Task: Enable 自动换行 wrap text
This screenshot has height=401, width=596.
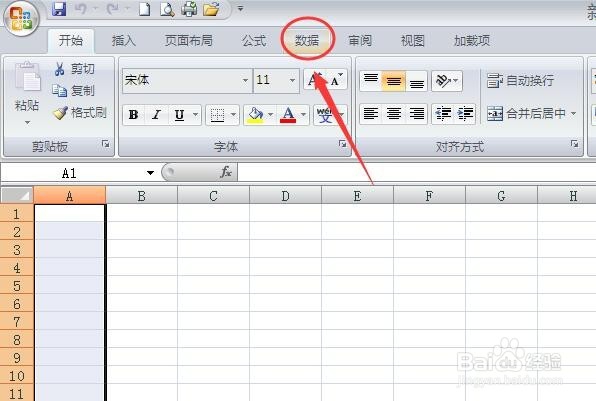Action: click(x=520, y=81)
